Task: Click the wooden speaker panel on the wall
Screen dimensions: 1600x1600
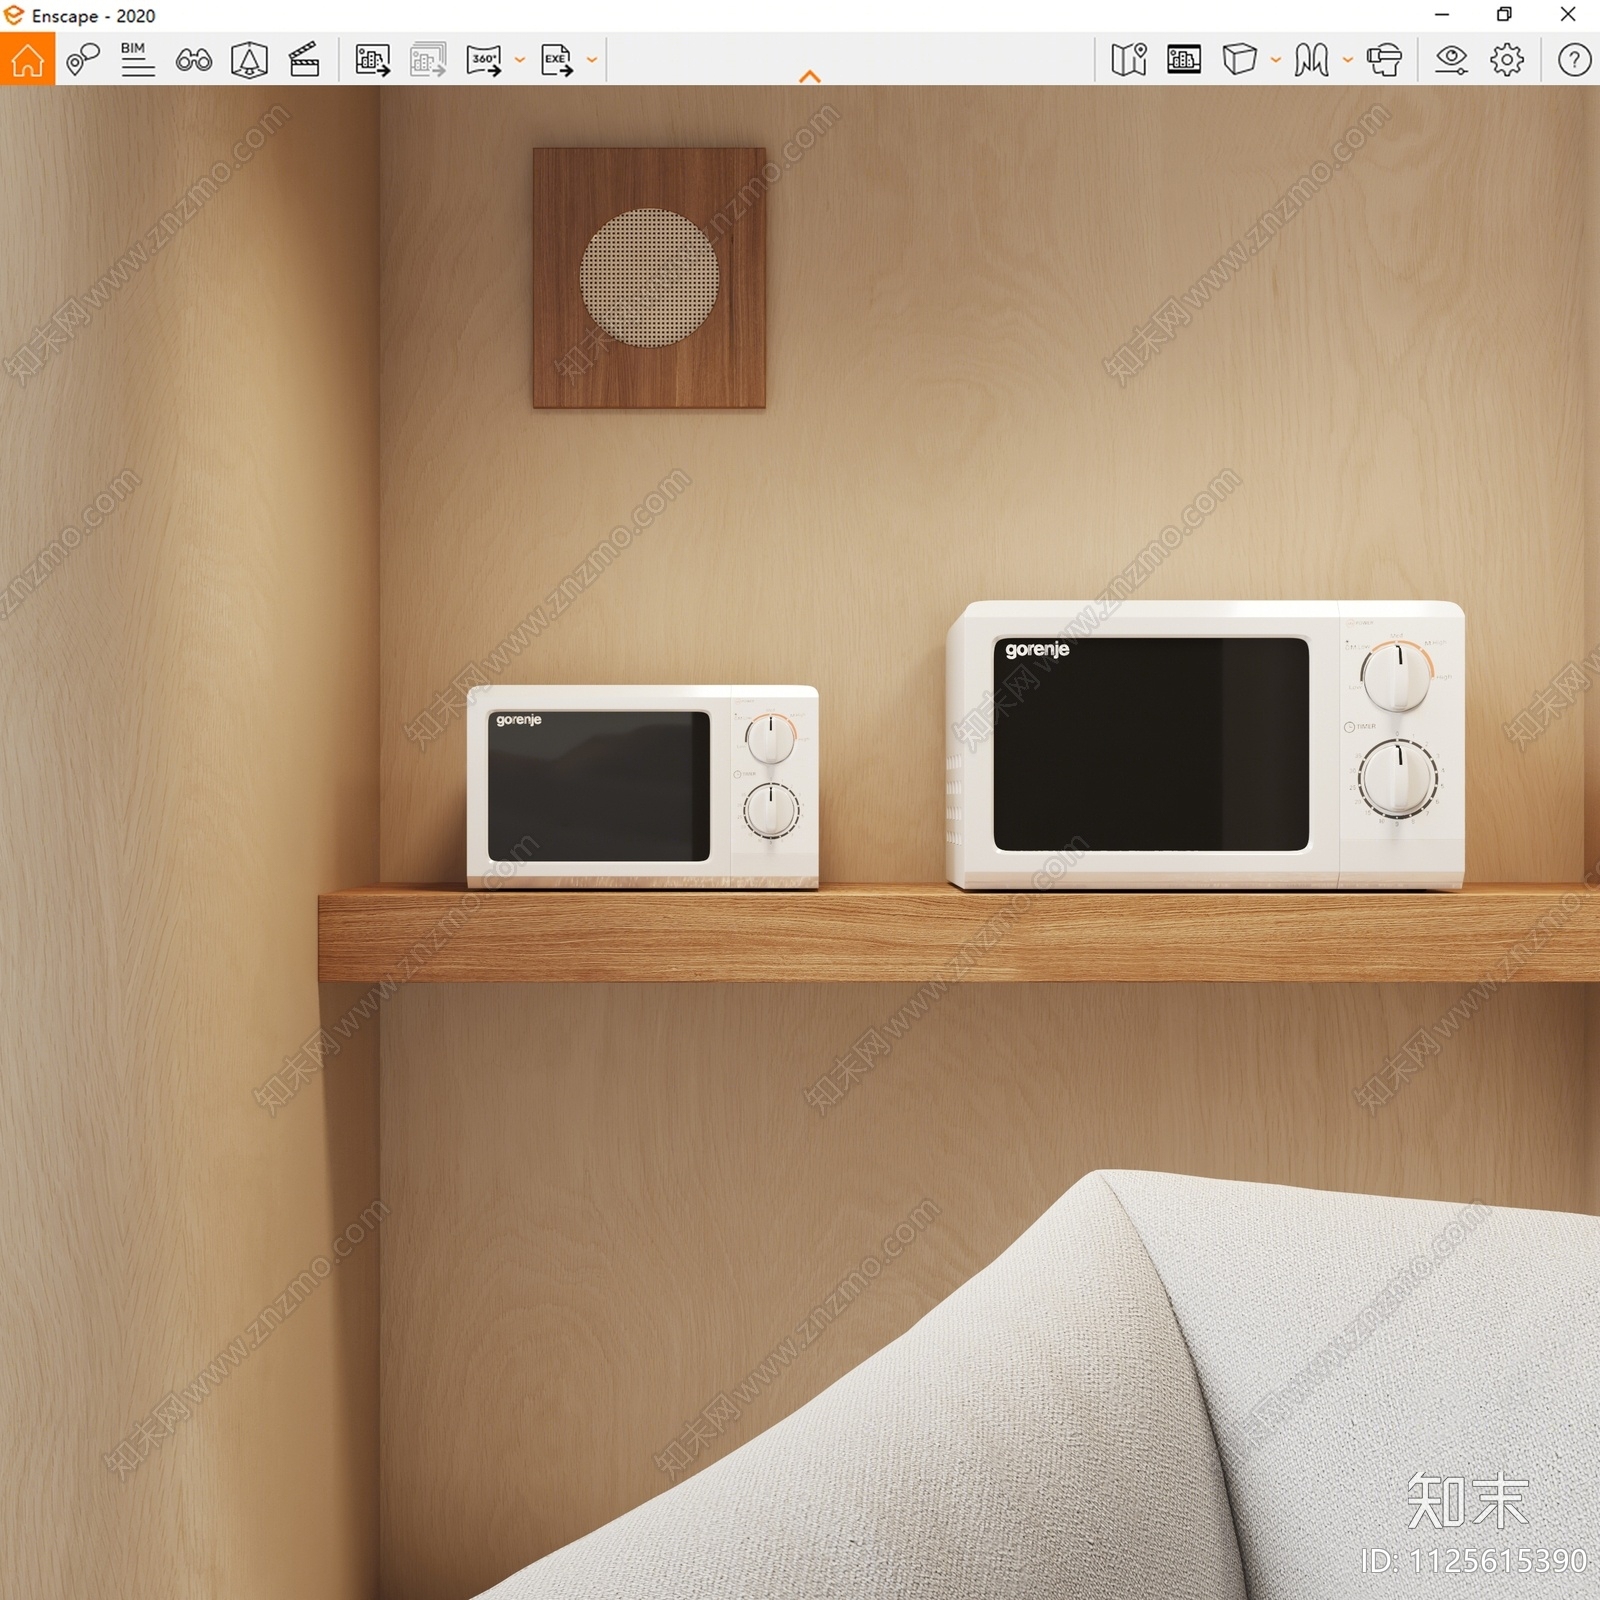Action: pos(649,278)
